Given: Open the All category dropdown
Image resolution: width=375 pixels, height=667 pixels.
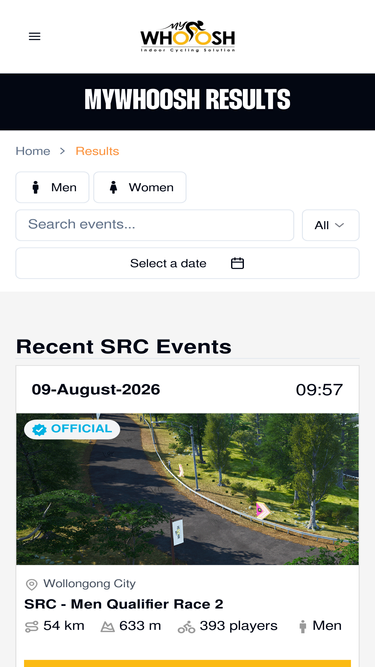Looking at the screenshot, I should (x=331, y=225).
